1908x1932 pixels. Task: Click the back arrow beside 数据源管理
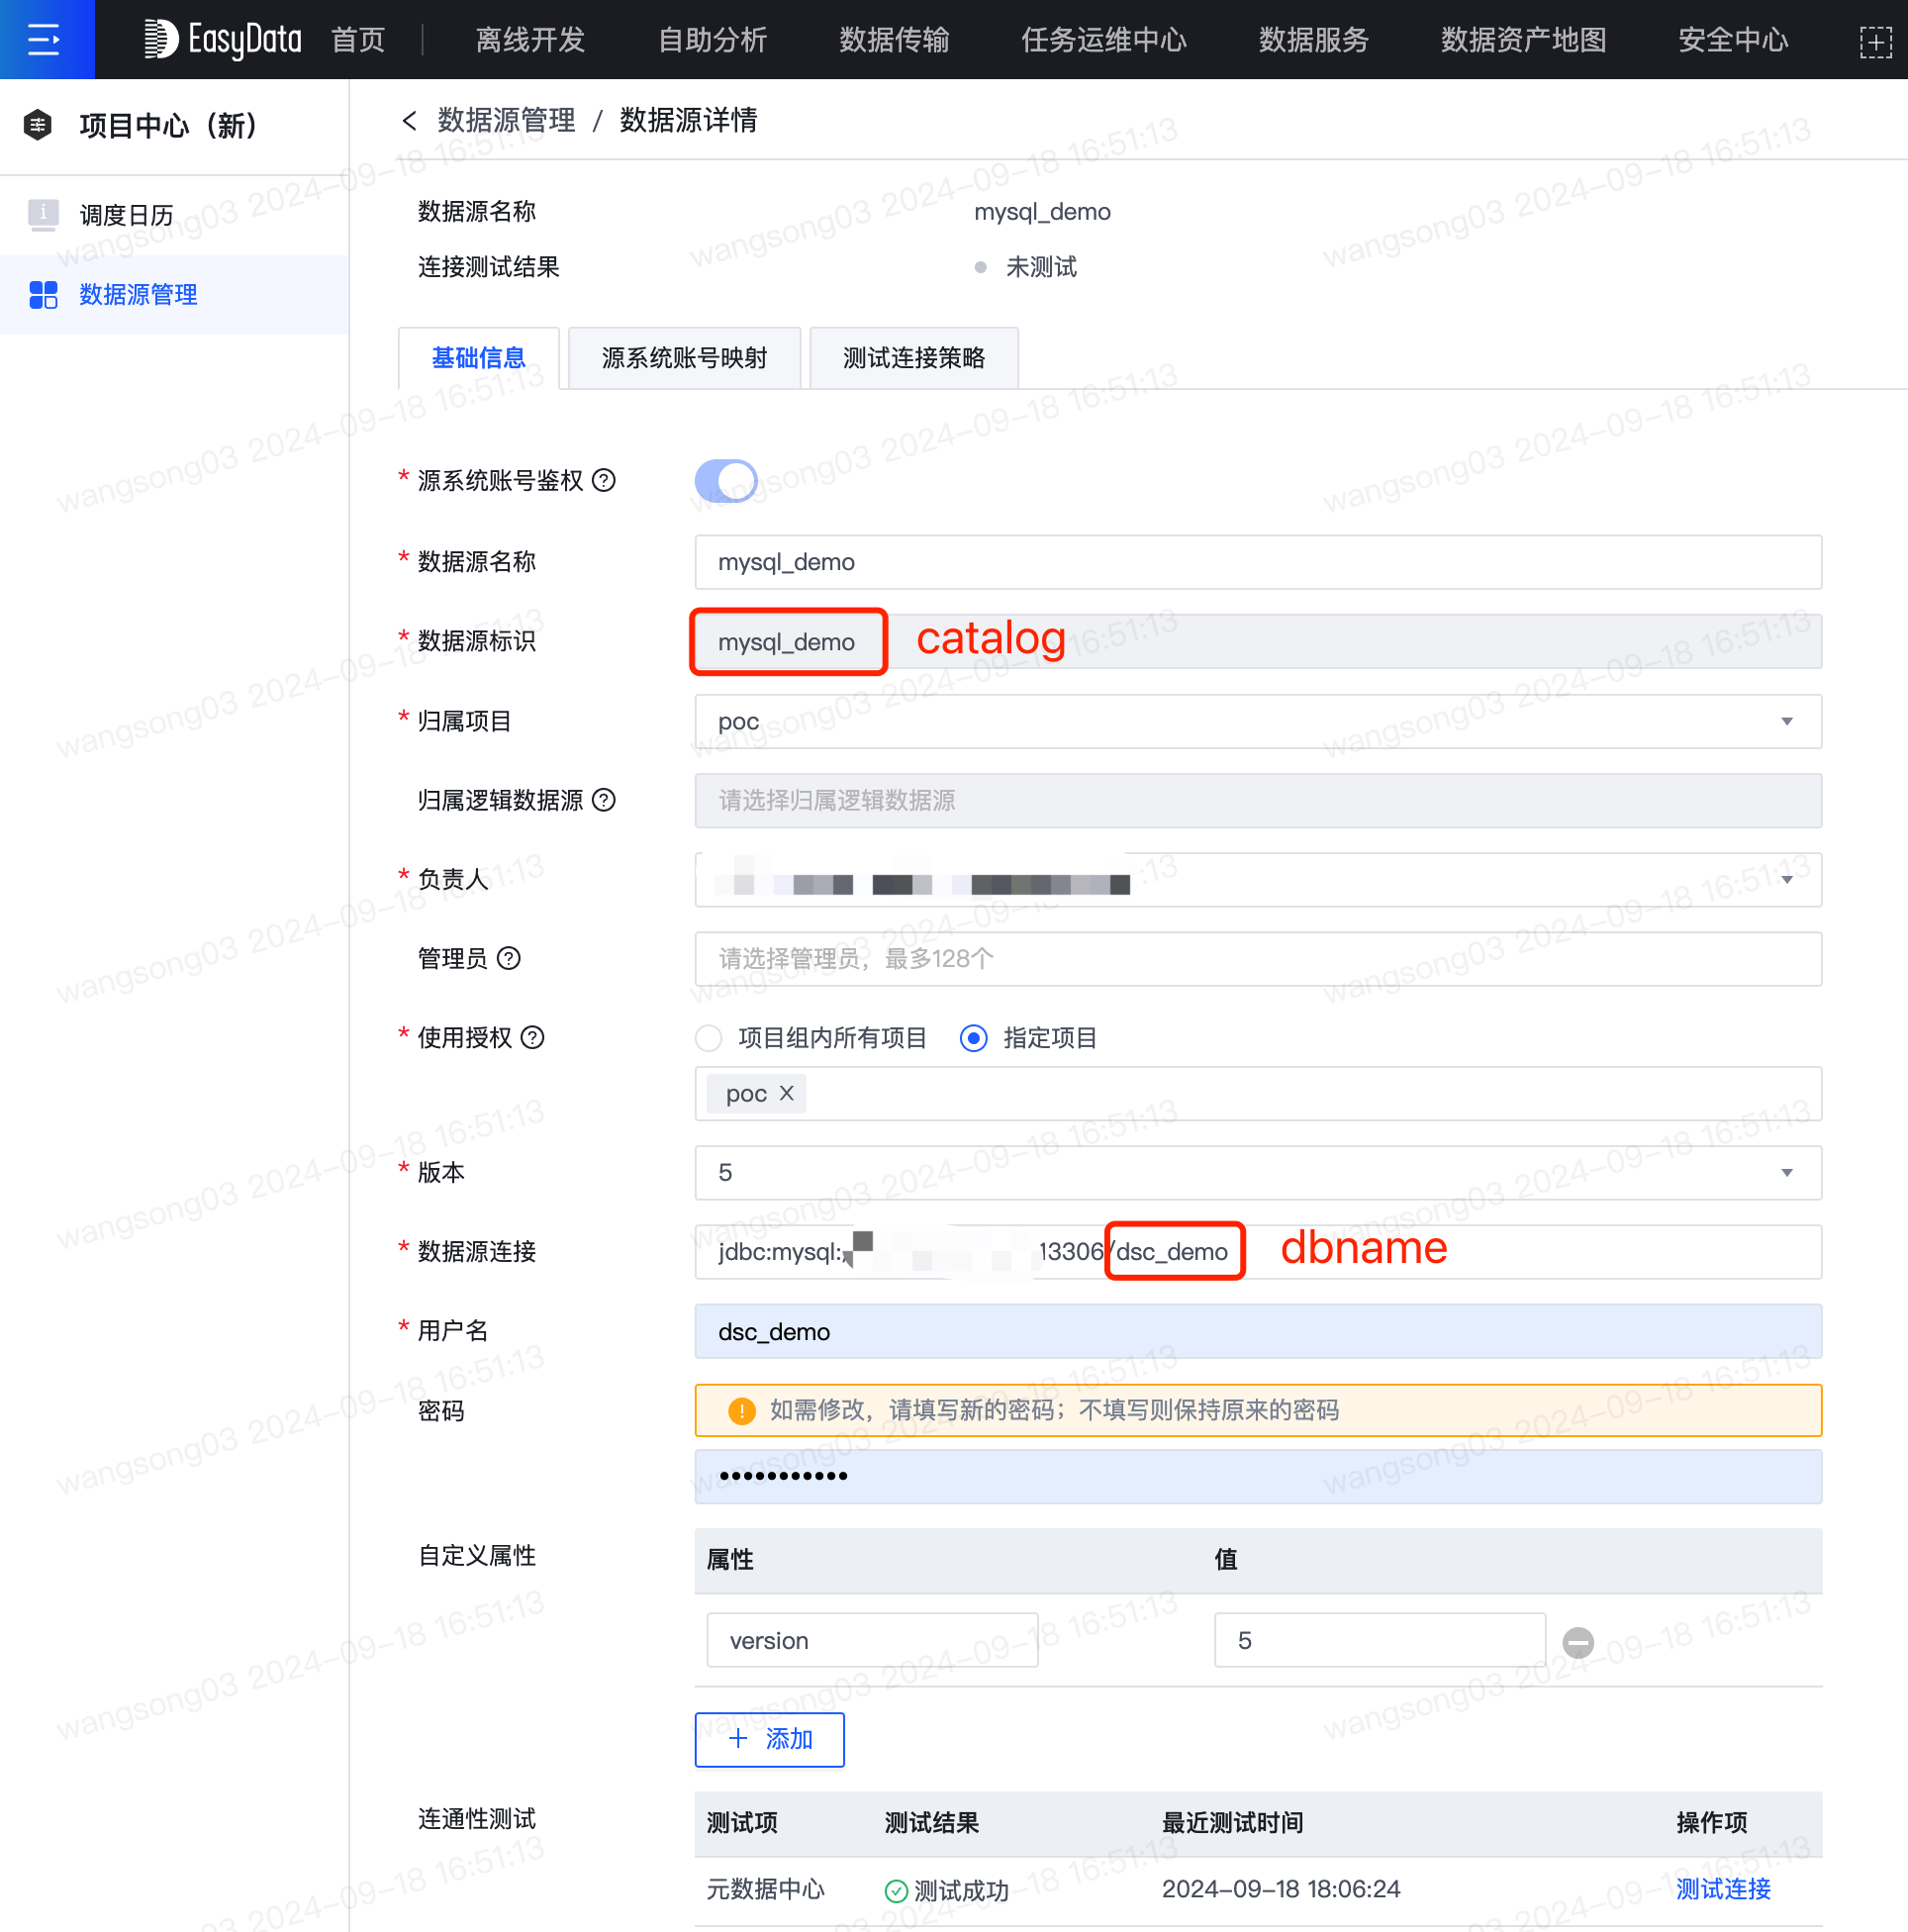pyautogui.click(x=410, y=120)
